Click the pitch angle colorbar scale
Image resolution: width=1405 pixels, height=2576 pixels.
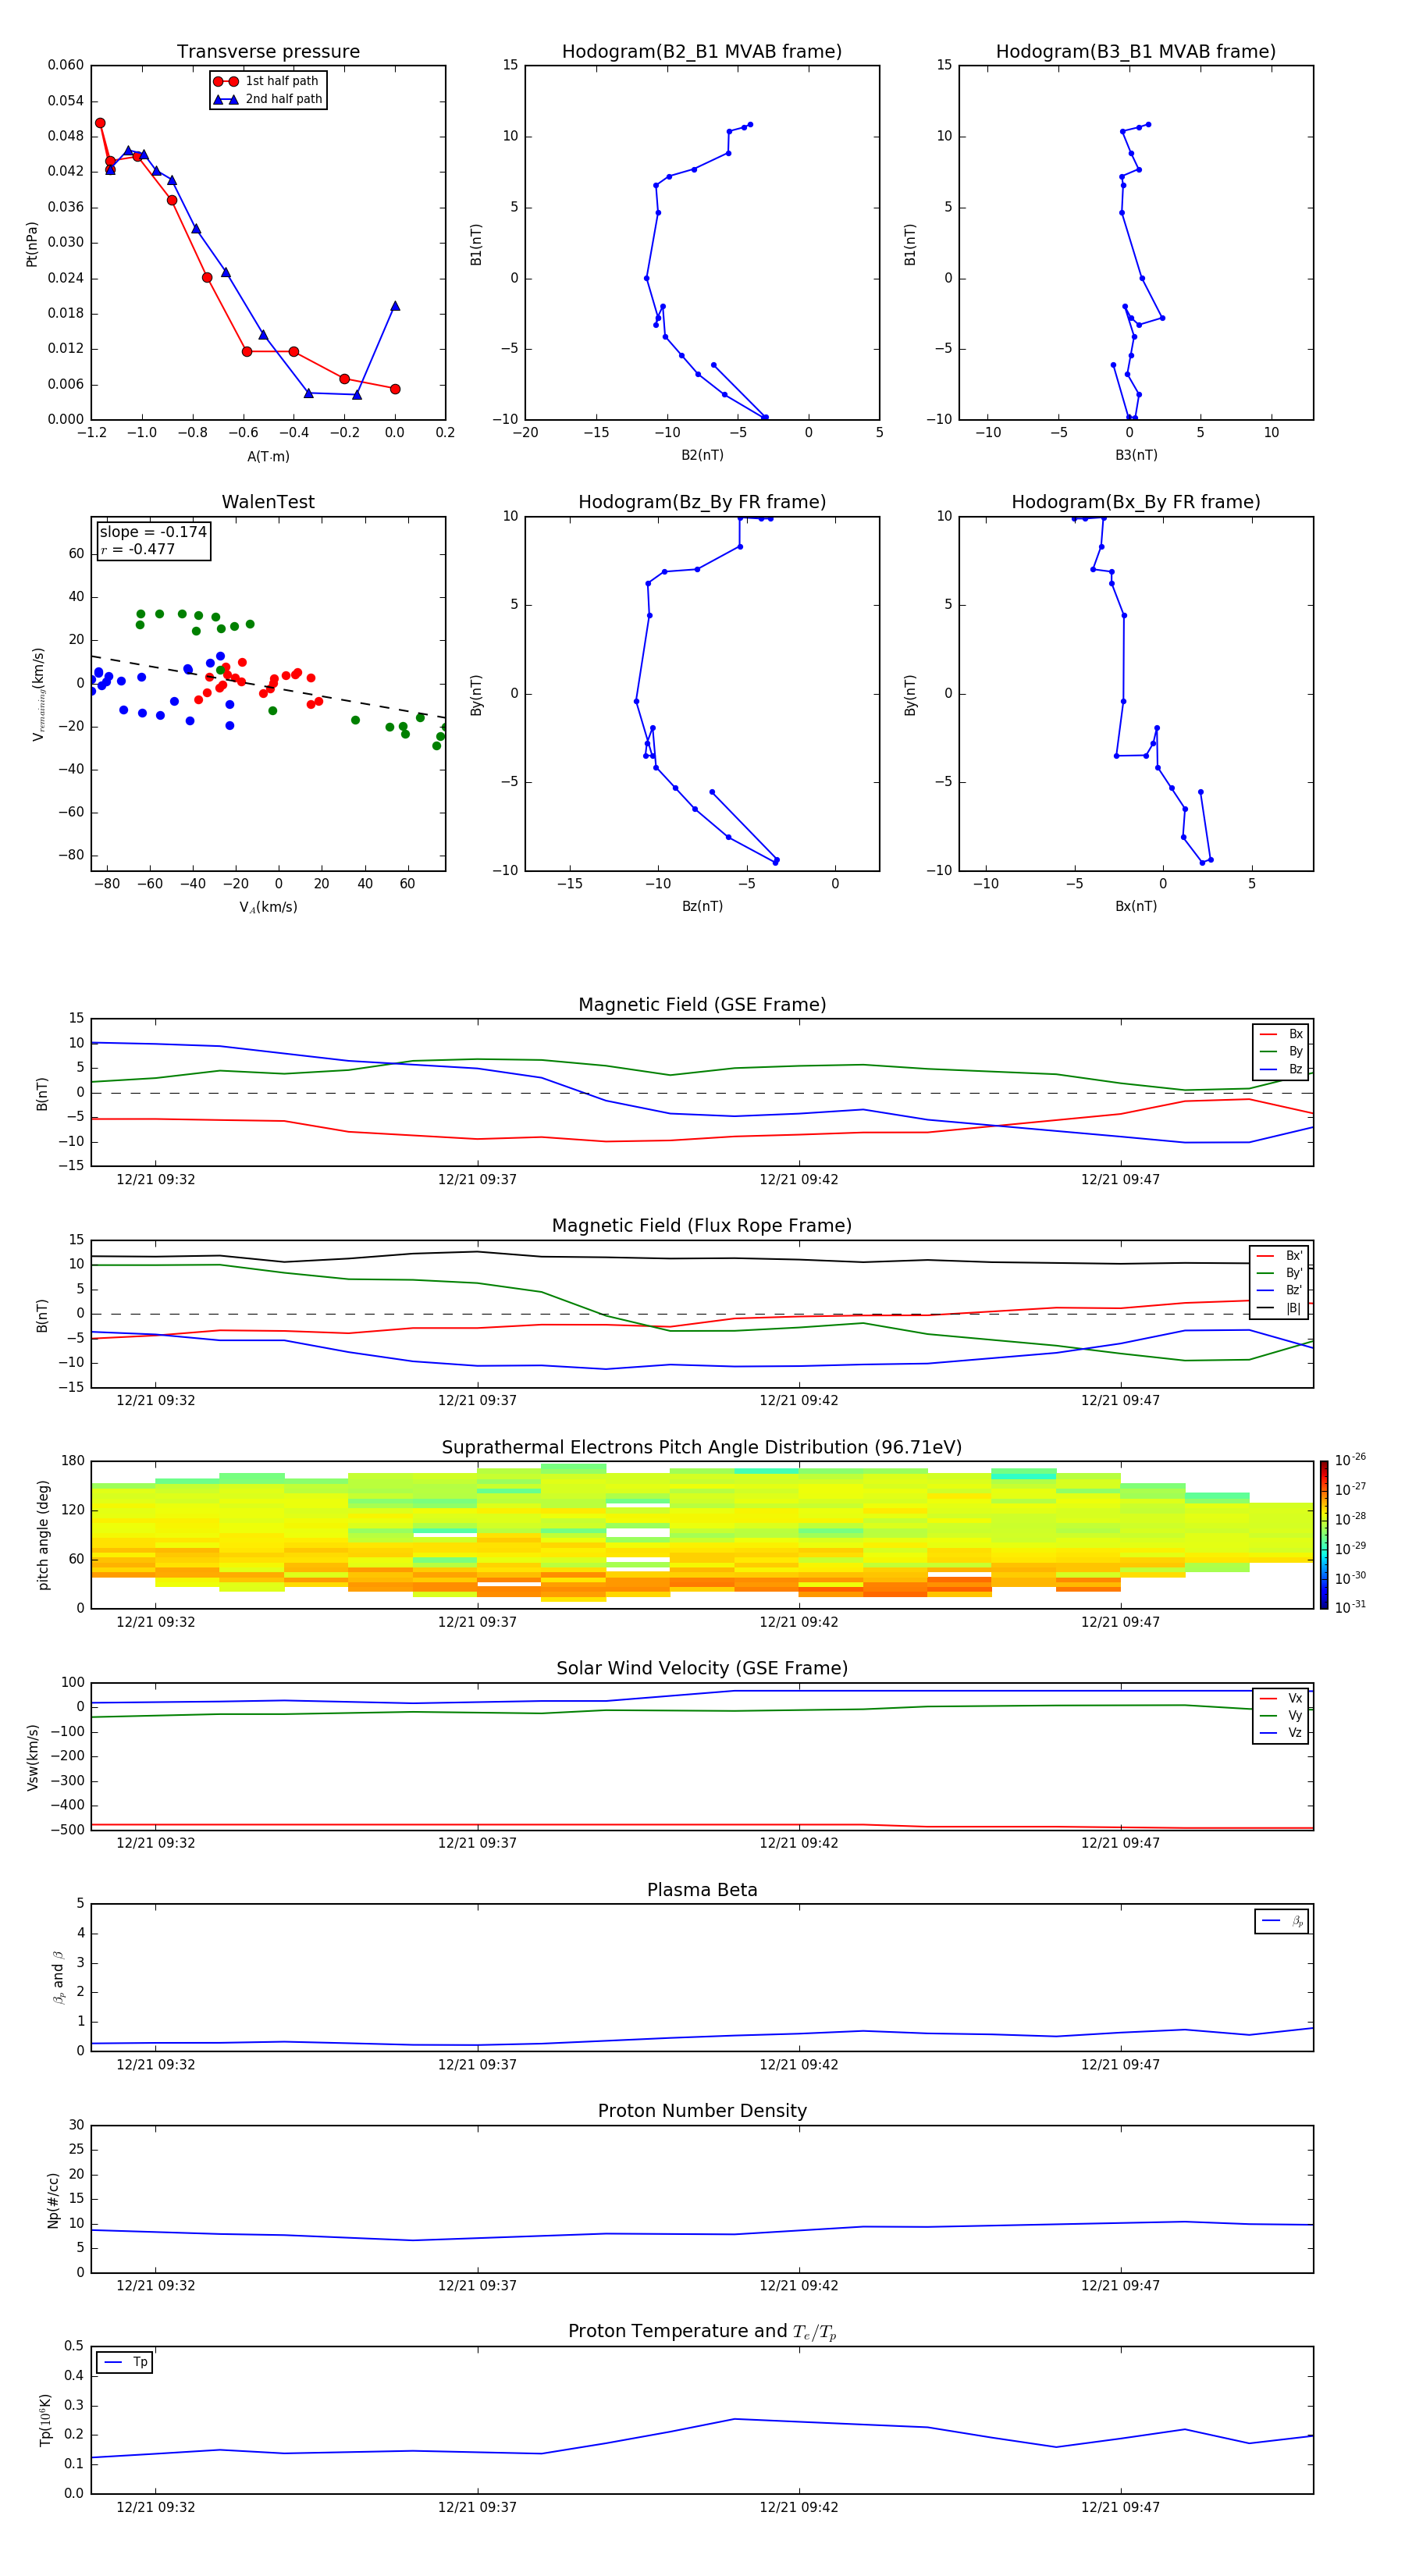pyautogui.click(x=1324, y=1534)
